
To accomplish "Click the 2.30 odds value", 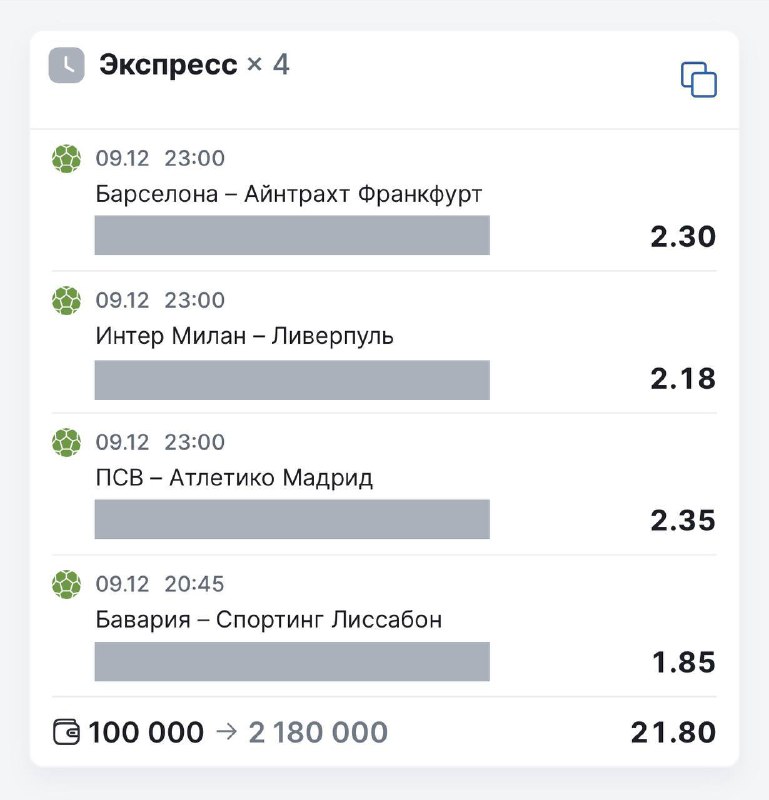I will pyautogui.click(x=683, y=237).
